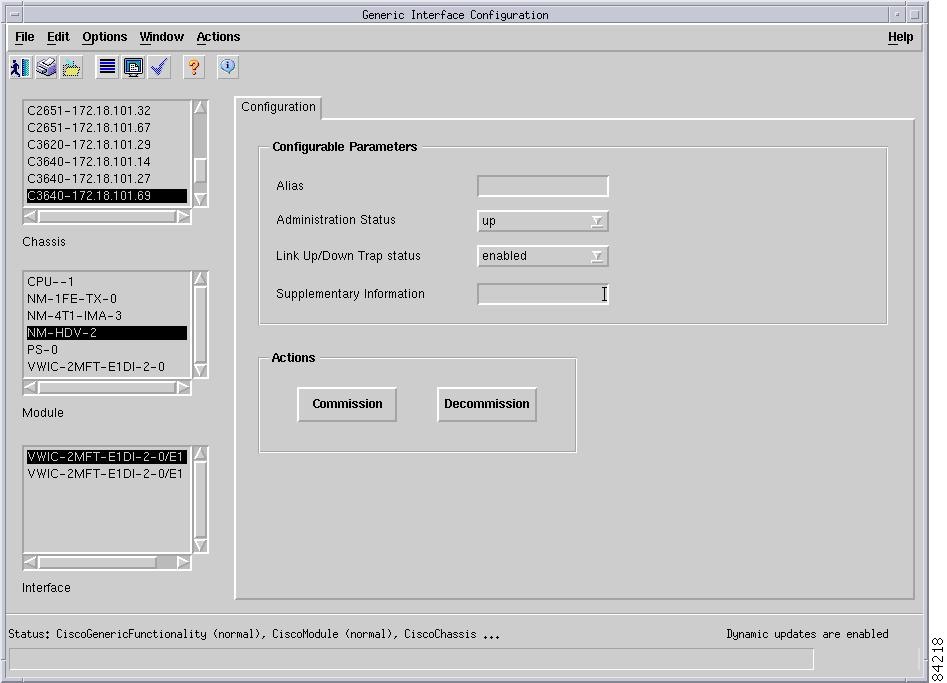The height and width of the screenshot is (683, 947).
Task: Open the Link Up/Down Trap status dropdown
Action: point(542,256)
